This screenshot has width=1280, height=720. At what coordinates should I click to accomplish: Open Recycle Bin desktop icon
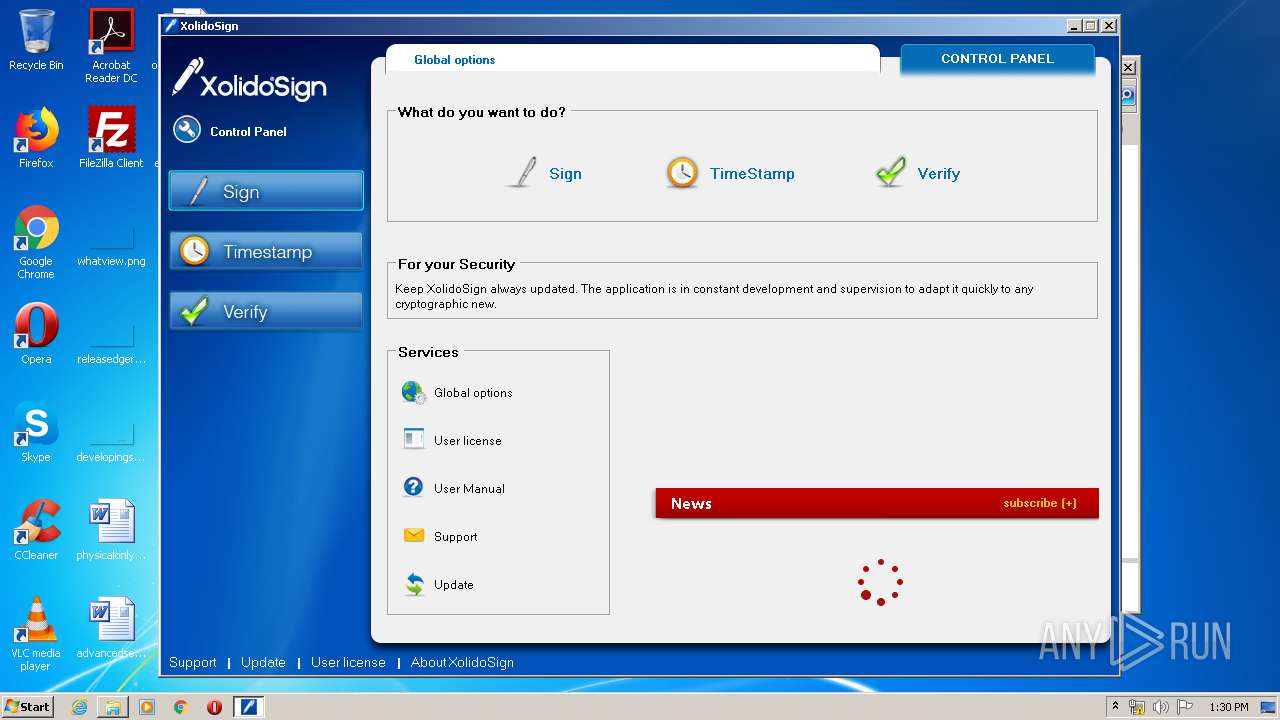click(36, 40)
